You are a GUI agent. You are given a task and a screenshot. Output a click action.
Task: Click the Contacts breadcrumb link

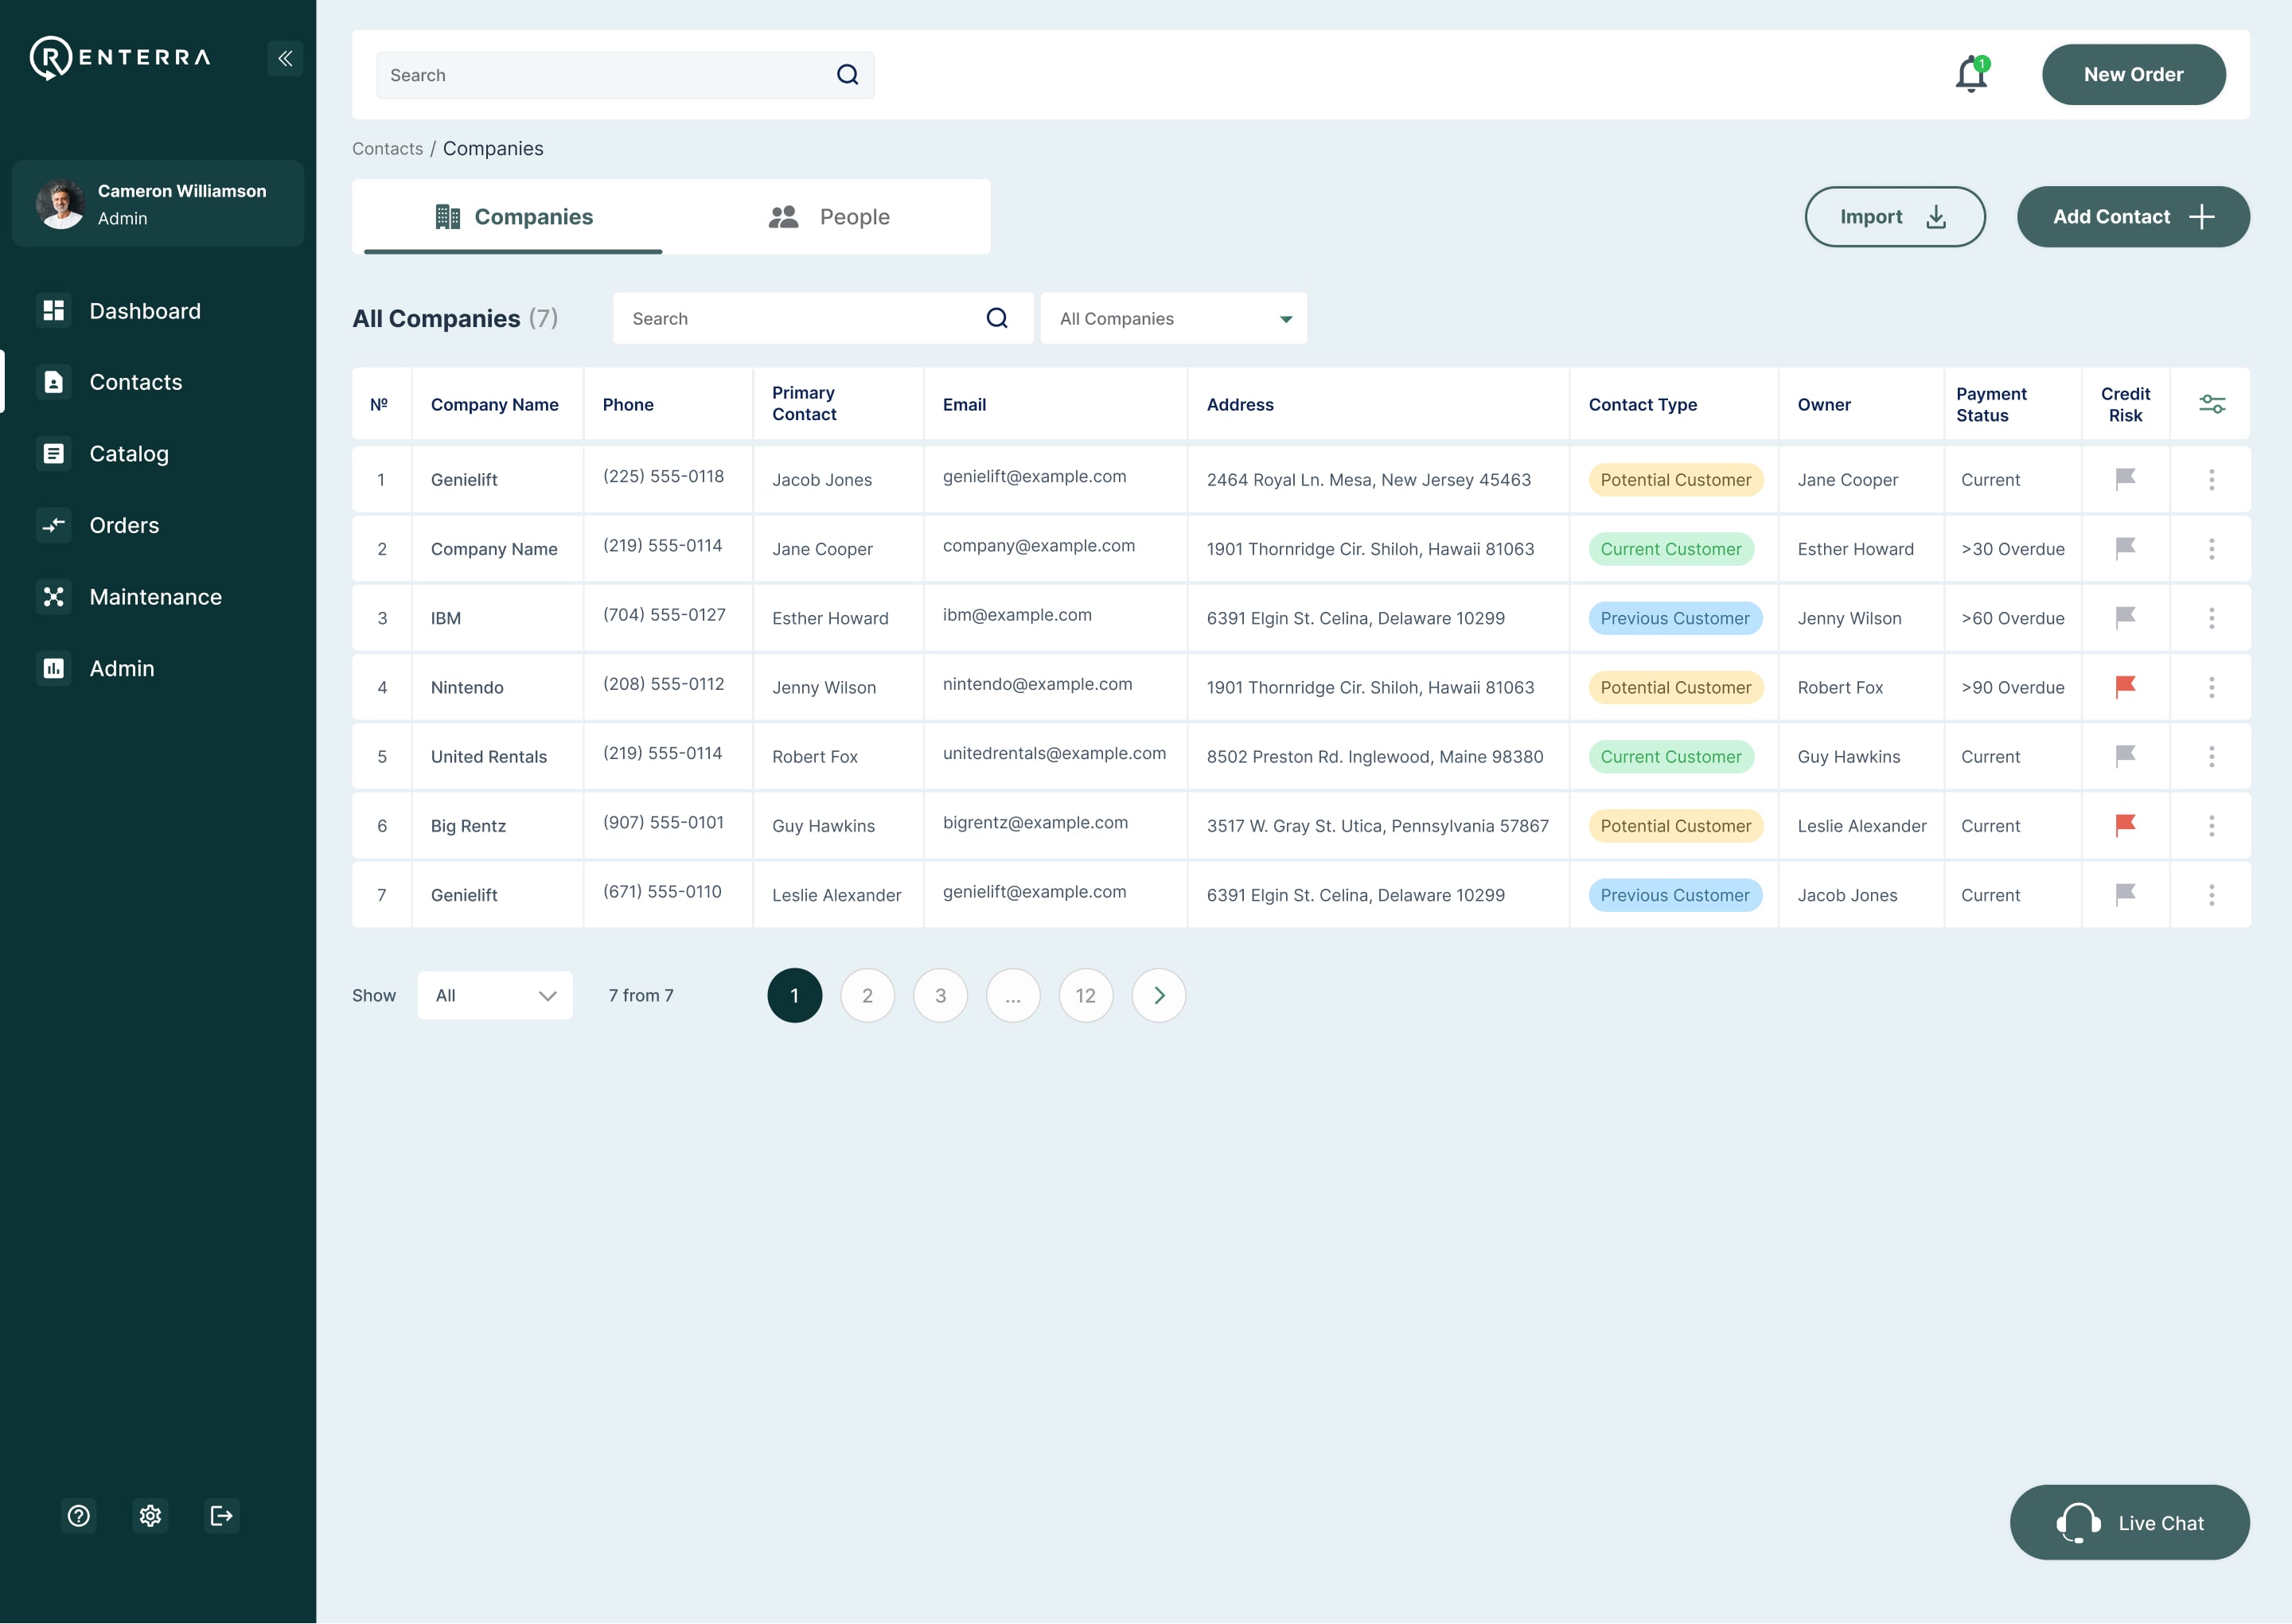pos(387,149)
